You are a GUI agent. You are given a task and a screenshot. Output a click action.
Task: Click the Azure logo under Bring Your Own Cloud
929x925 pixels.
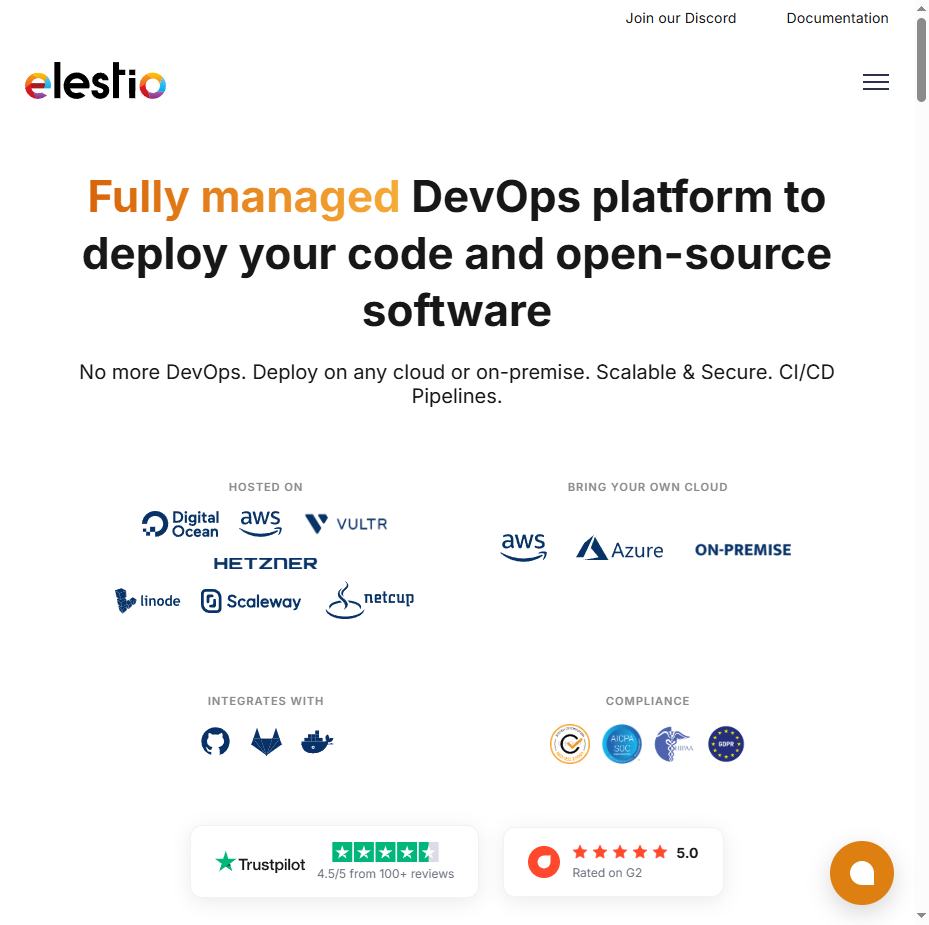pyautogui.click(x=620, y=549)
